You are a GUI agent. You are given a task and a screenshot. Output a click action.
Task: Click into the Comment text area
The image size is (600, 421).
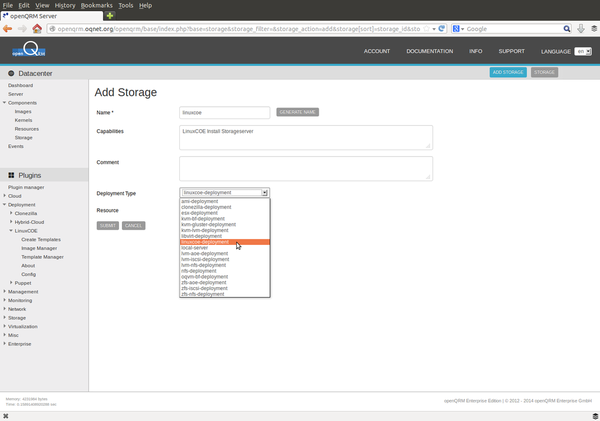pos(306,168)
